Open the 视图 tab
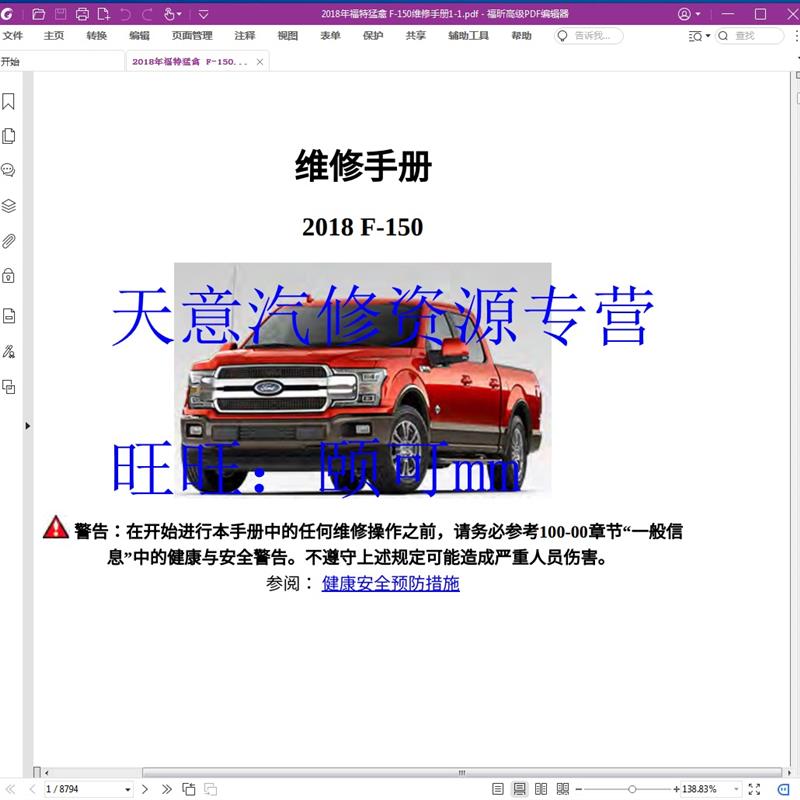Screen dimensions: 800x800 tap(288, 36)
